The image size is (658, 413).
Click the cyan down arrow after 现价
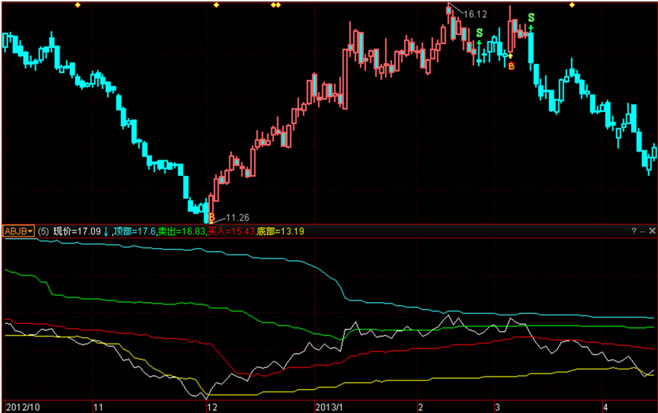(106, 231)
